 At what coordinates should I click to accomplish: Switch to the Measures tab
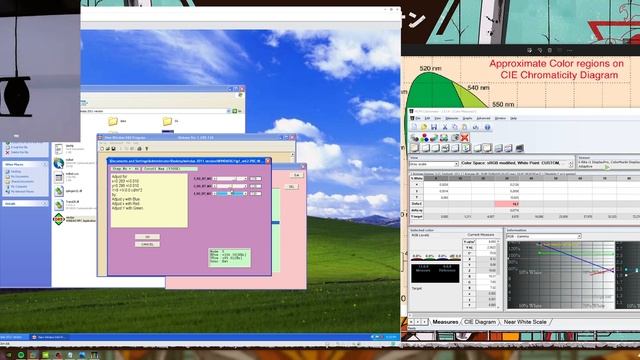[445, 322]
